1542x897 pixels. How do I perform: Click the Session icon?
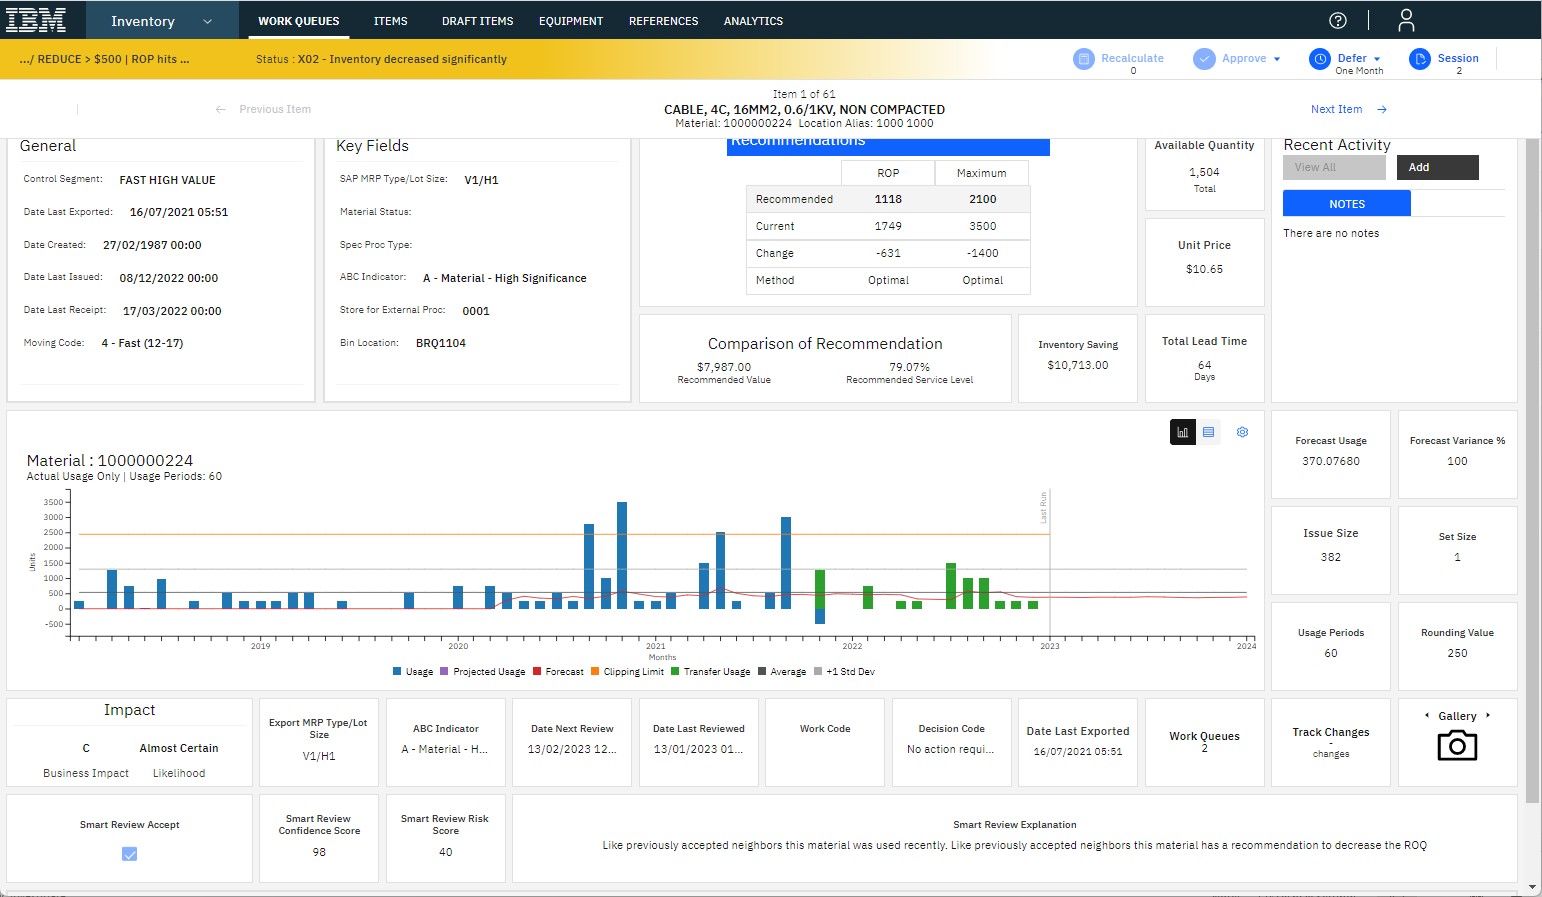[1420, 59]
